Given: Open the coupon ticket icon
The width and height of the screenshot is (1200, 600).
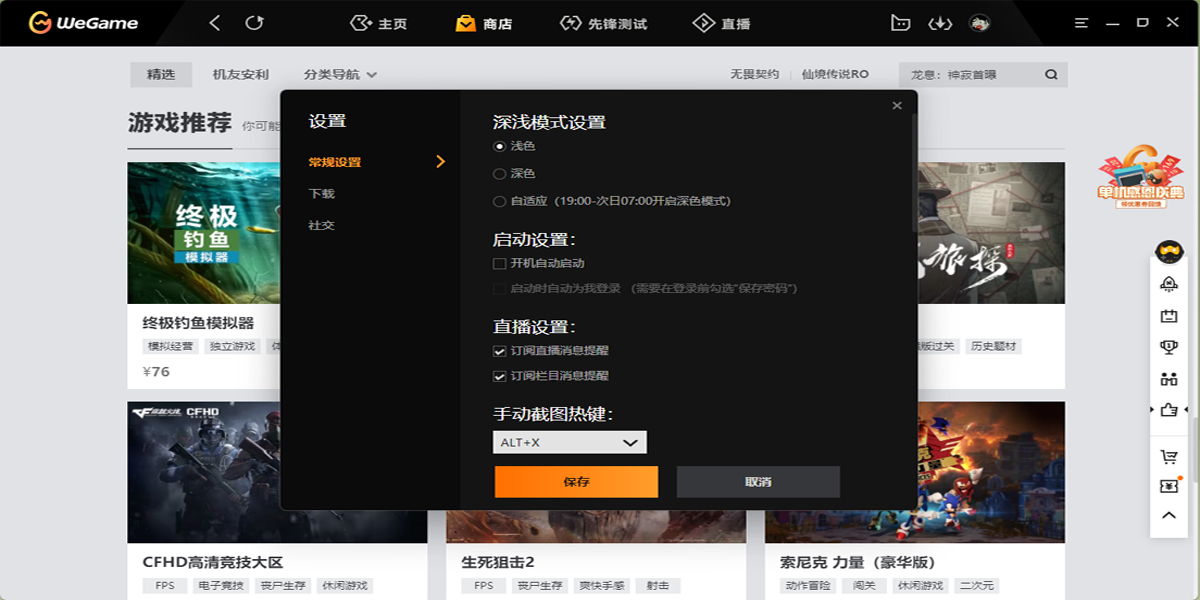Looking at the screenshot, I should 1169,486.
